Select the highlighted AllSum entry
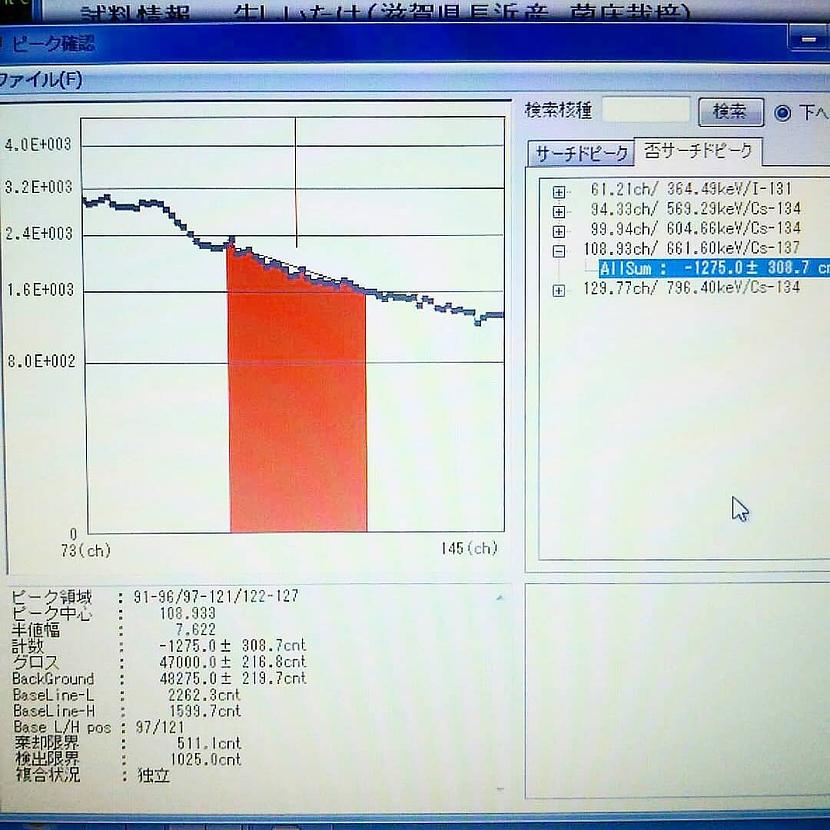The height and width of the screenshot is (830, 830). pyautogui.click(x=712, y=268)
